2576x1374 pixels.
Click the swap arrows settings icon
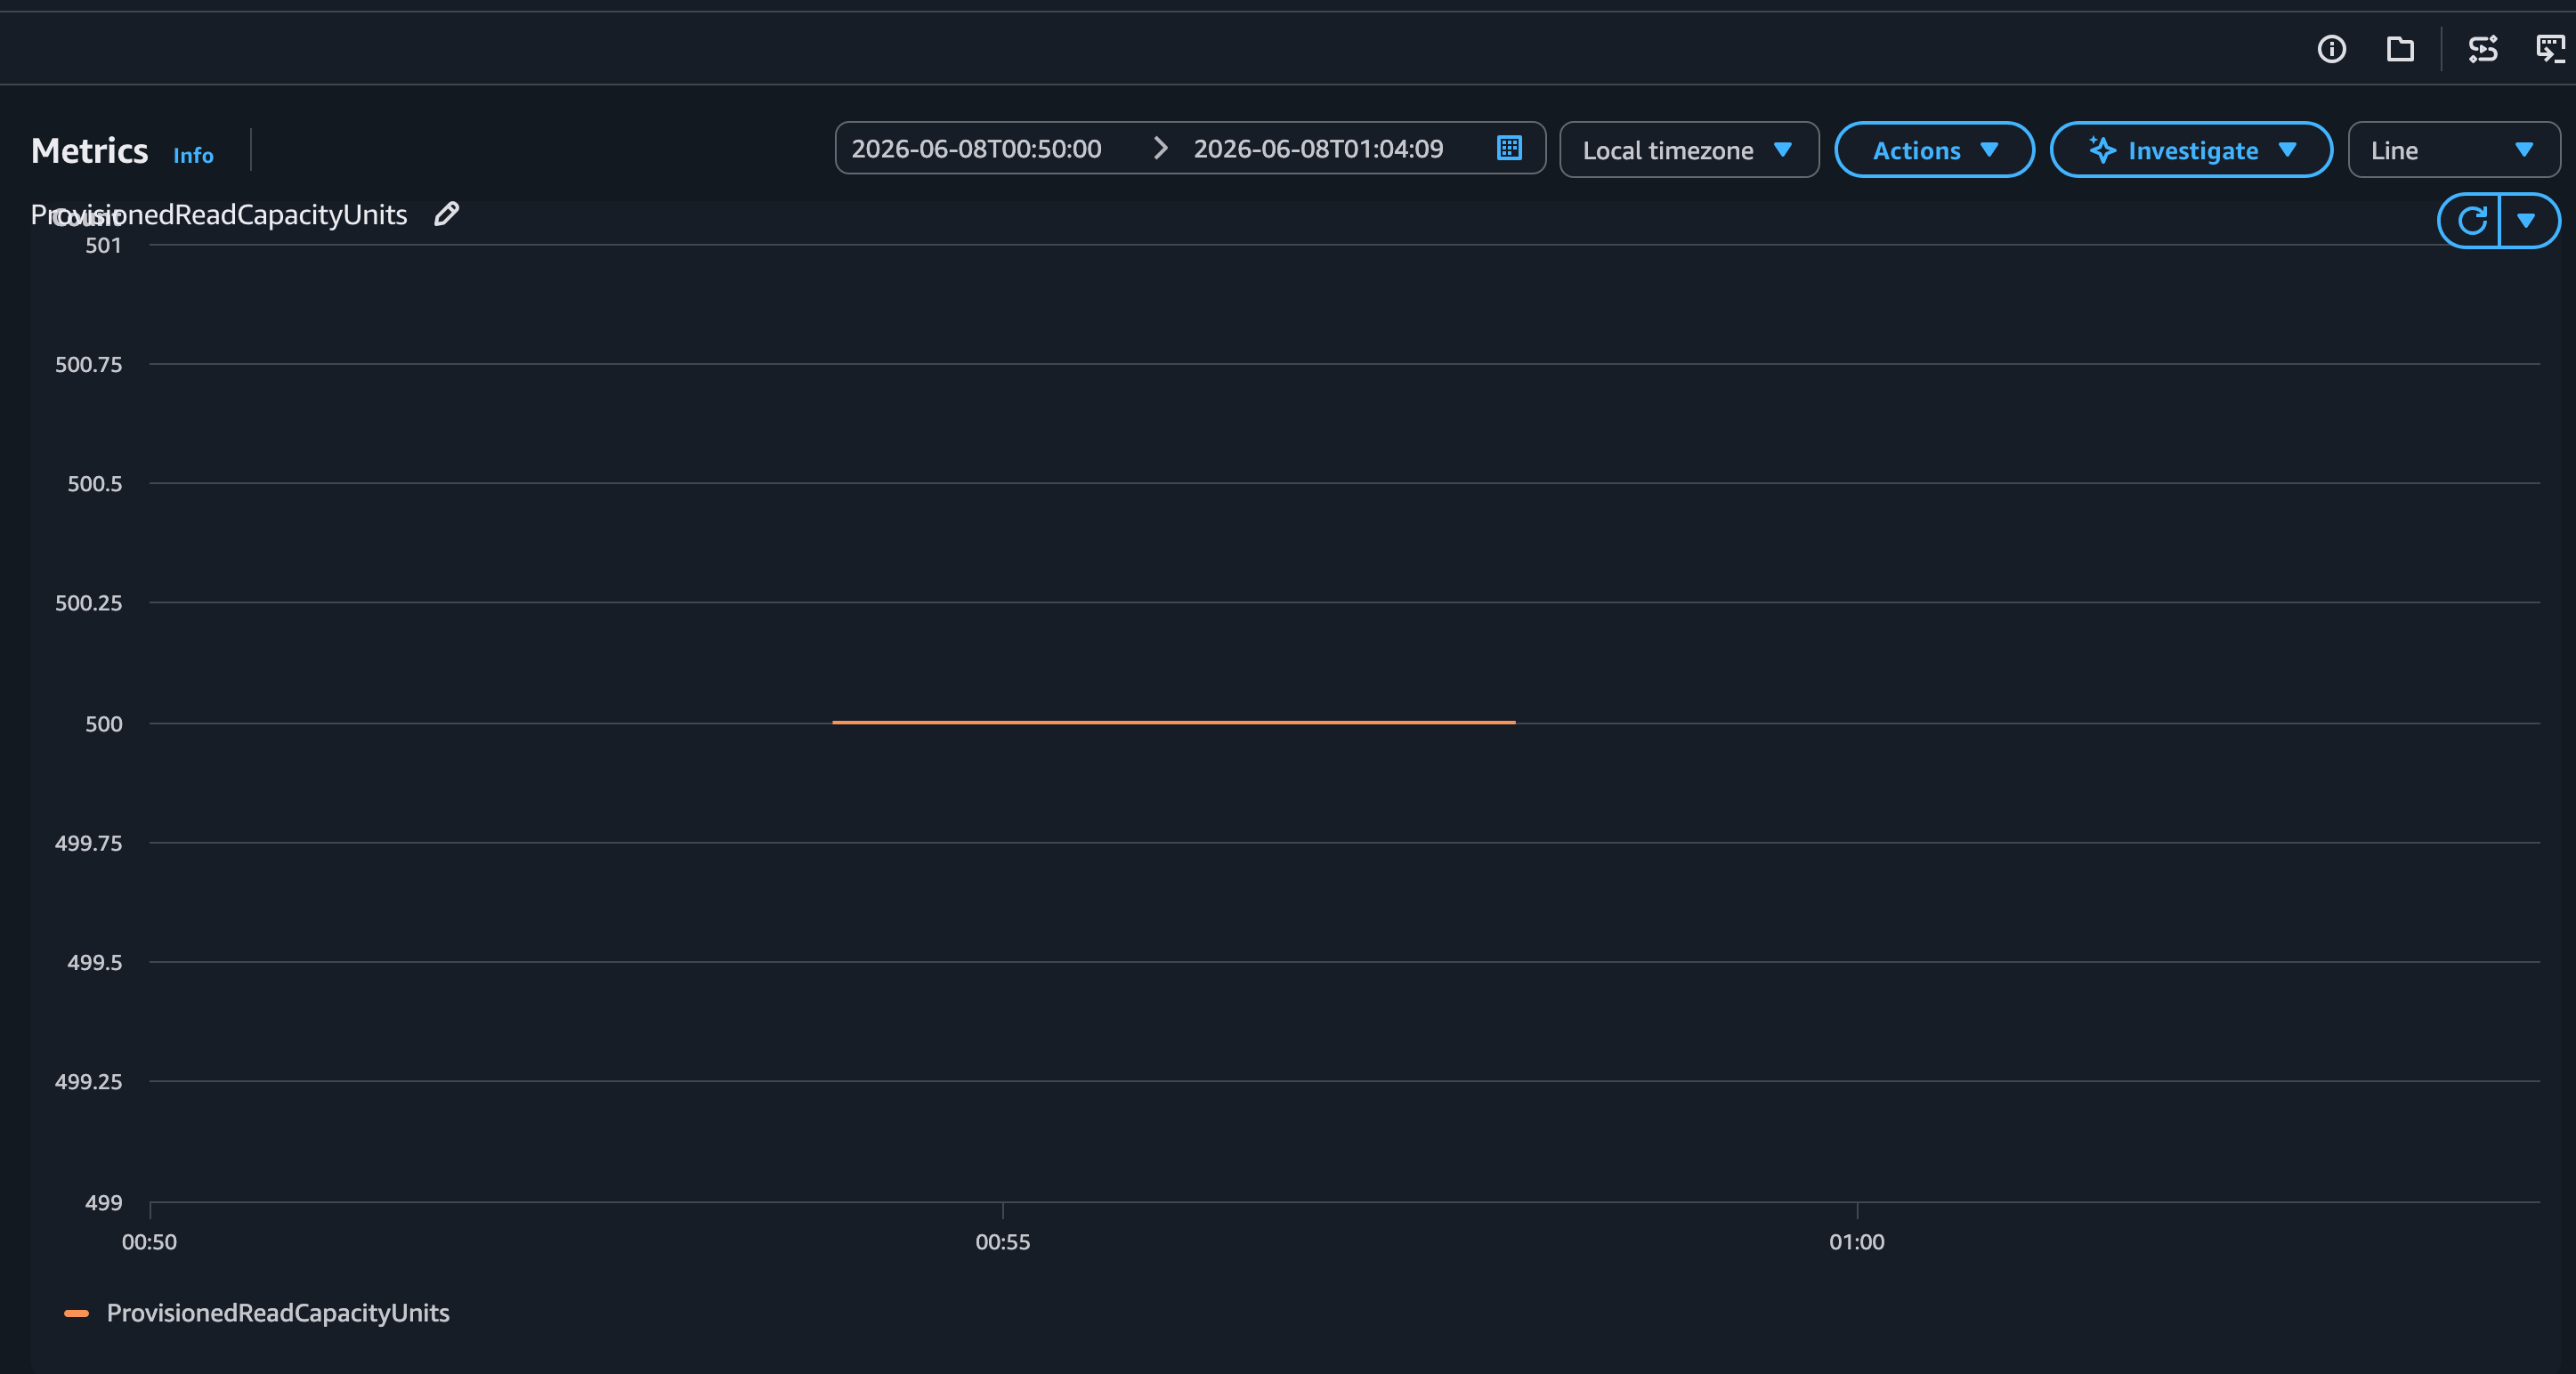click(2483, 49)
